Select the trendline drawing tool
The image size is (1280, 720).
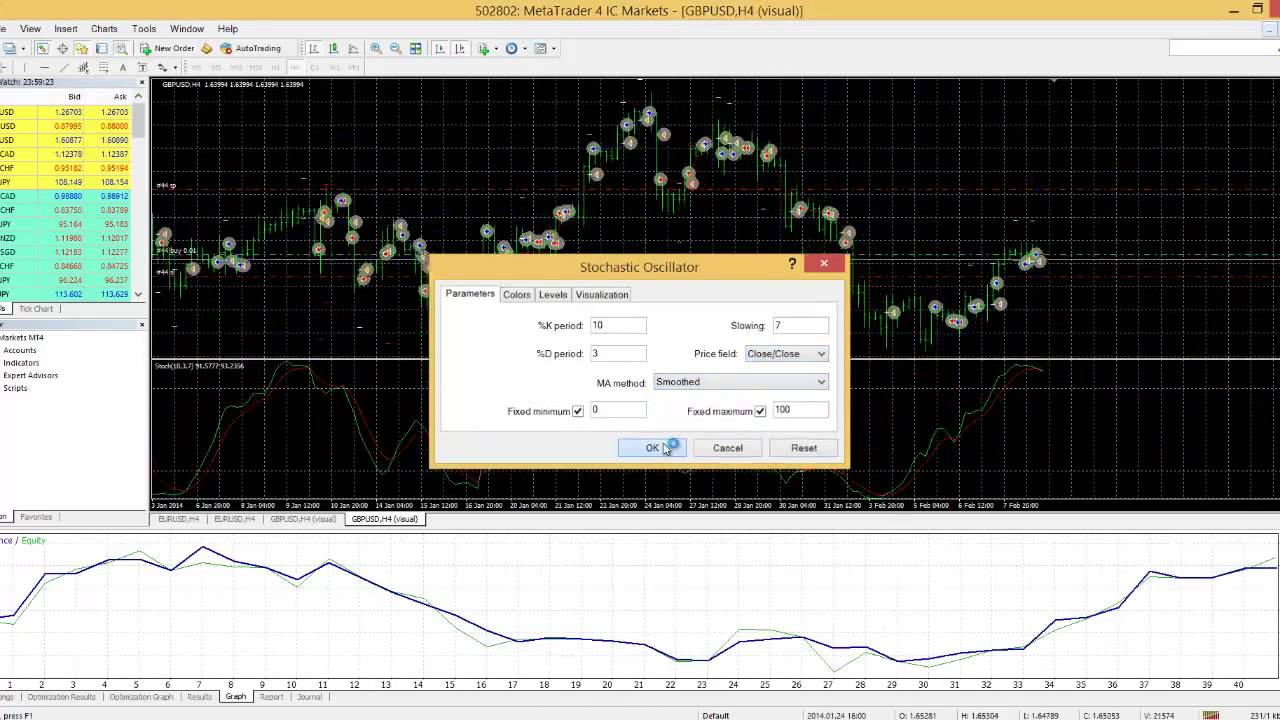[x=64, y=67]
